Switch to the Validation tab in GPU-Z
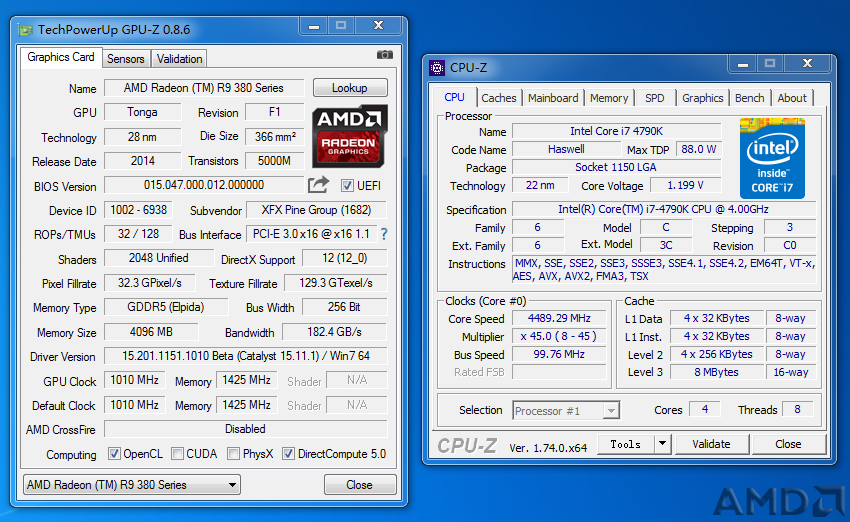850x522 pixels. coord(179,59)
